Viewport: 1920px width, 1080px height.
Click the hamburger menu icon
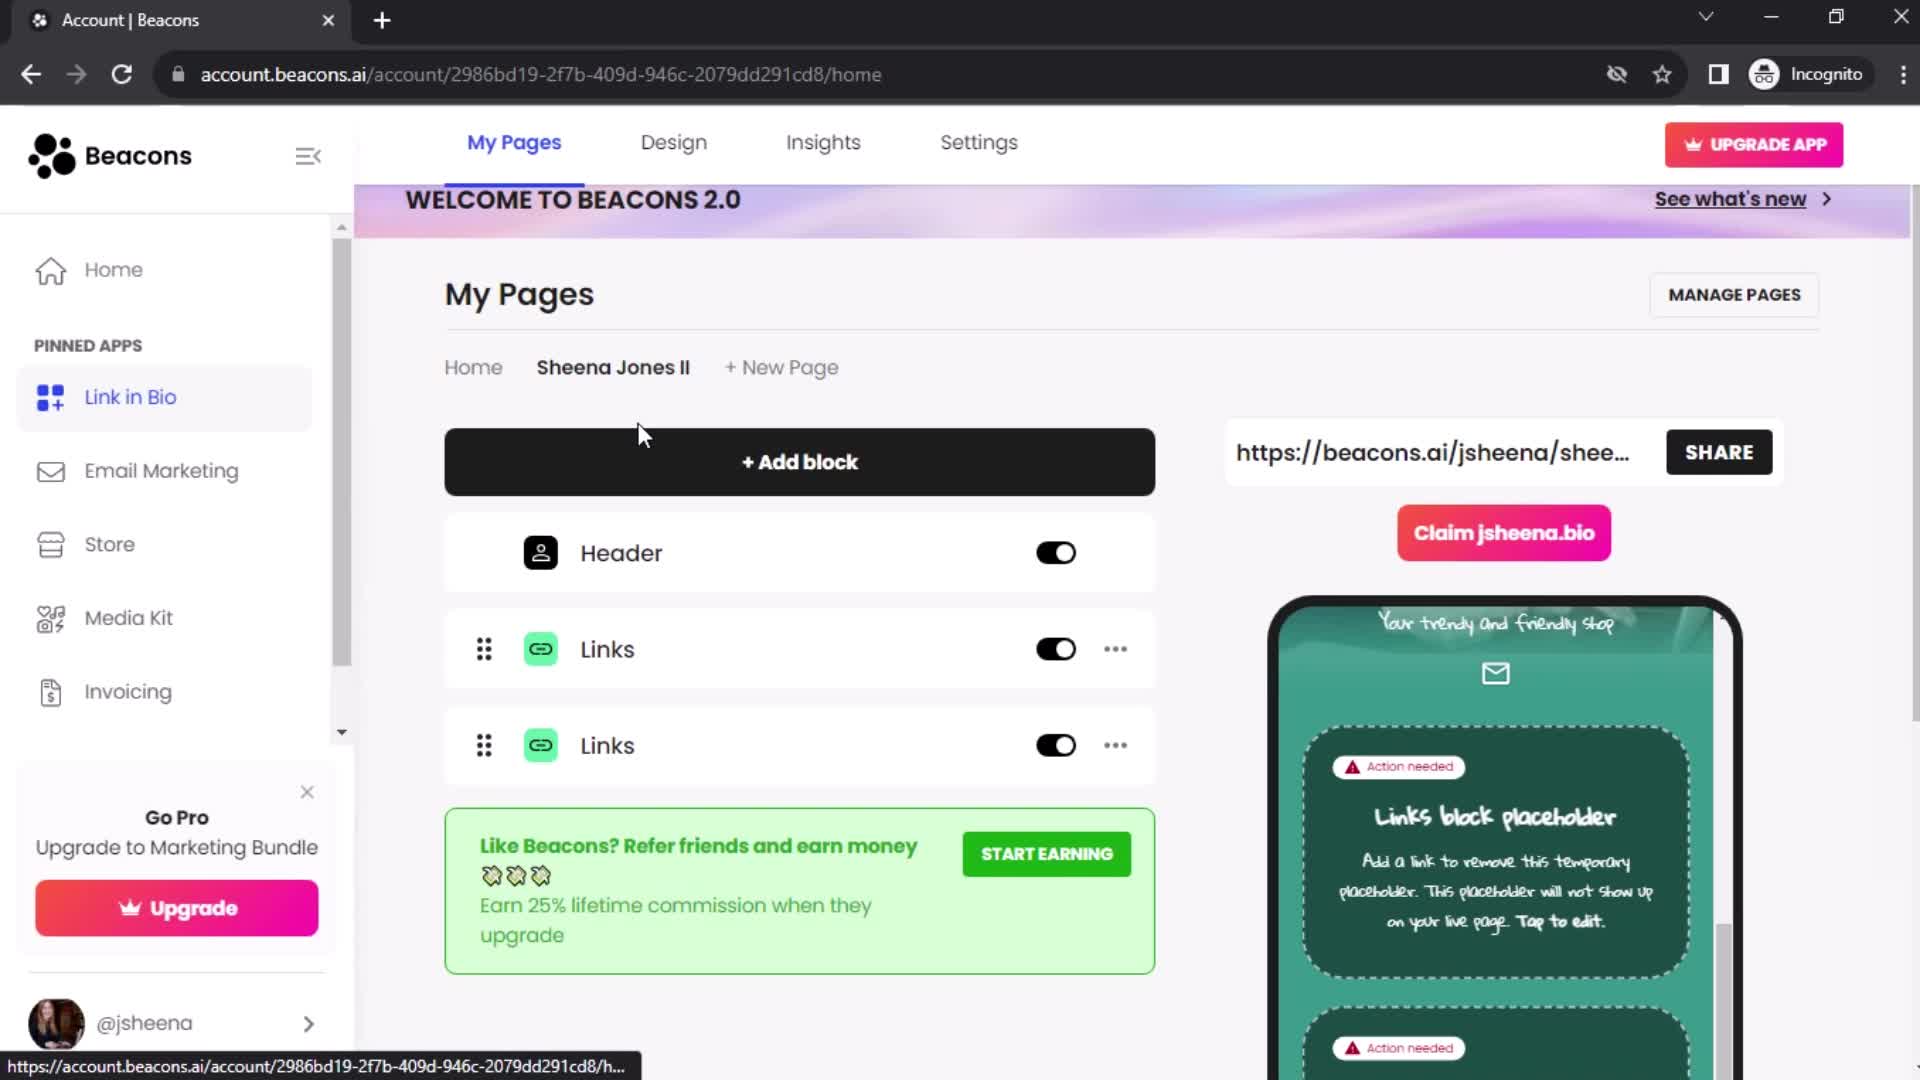(x=309, y=156)
